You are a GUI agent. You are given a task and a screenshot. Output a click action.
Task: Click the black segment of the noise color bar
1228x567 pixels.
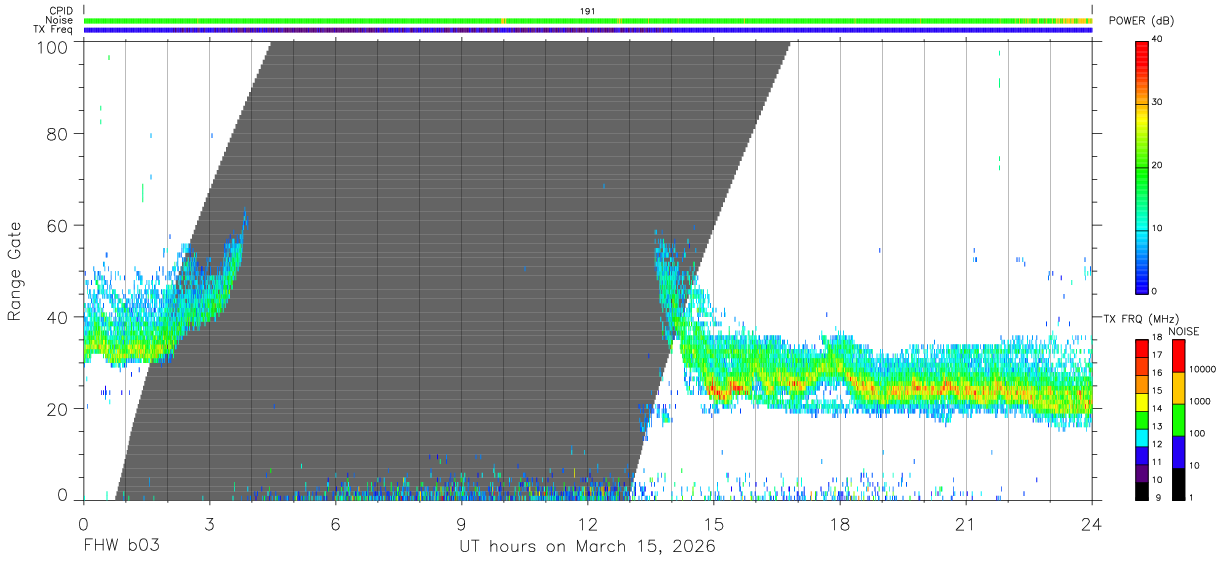pos(1179,484)
